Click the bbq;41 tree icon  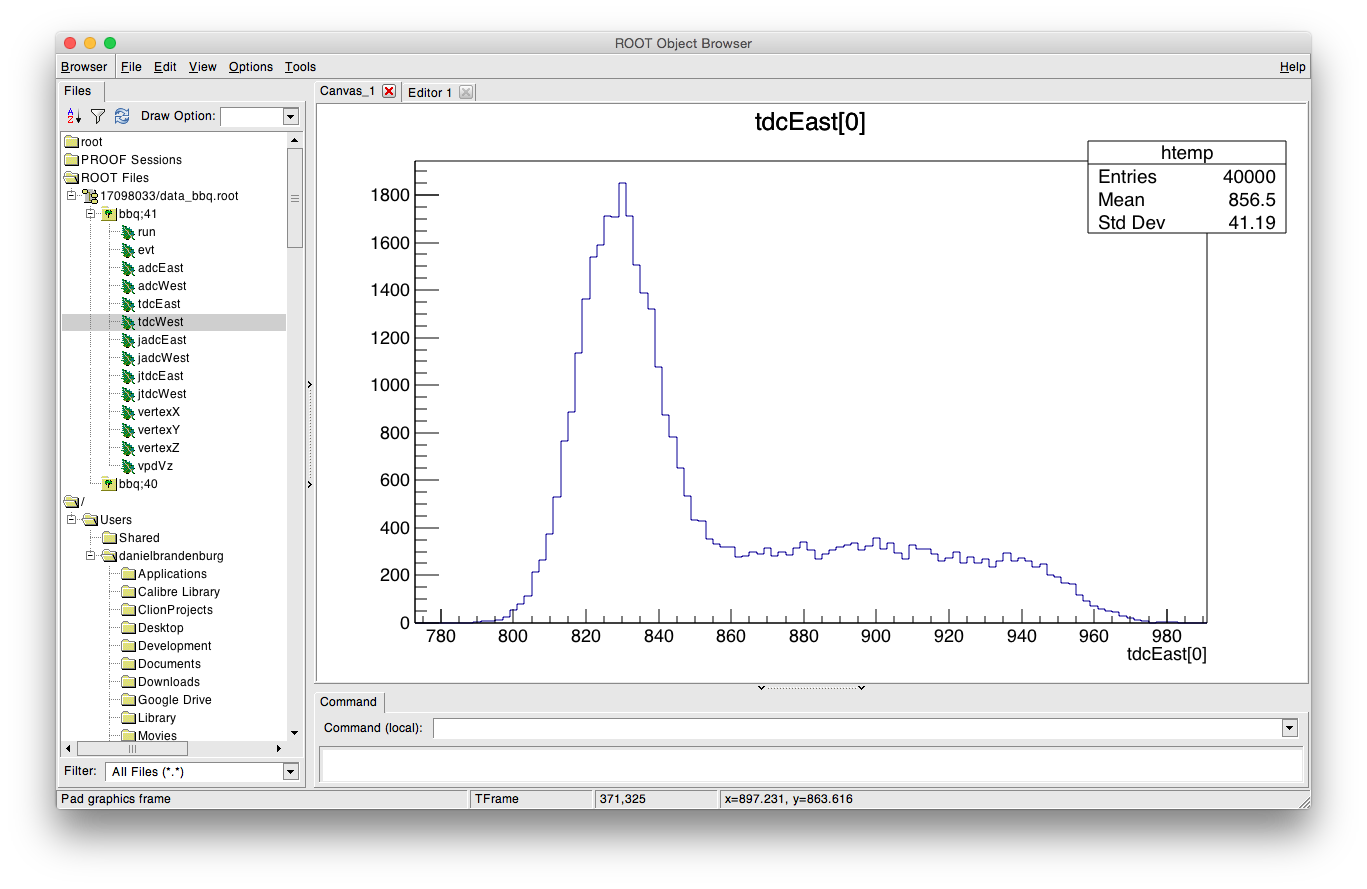pyautogui.click(x=109, y=214)
